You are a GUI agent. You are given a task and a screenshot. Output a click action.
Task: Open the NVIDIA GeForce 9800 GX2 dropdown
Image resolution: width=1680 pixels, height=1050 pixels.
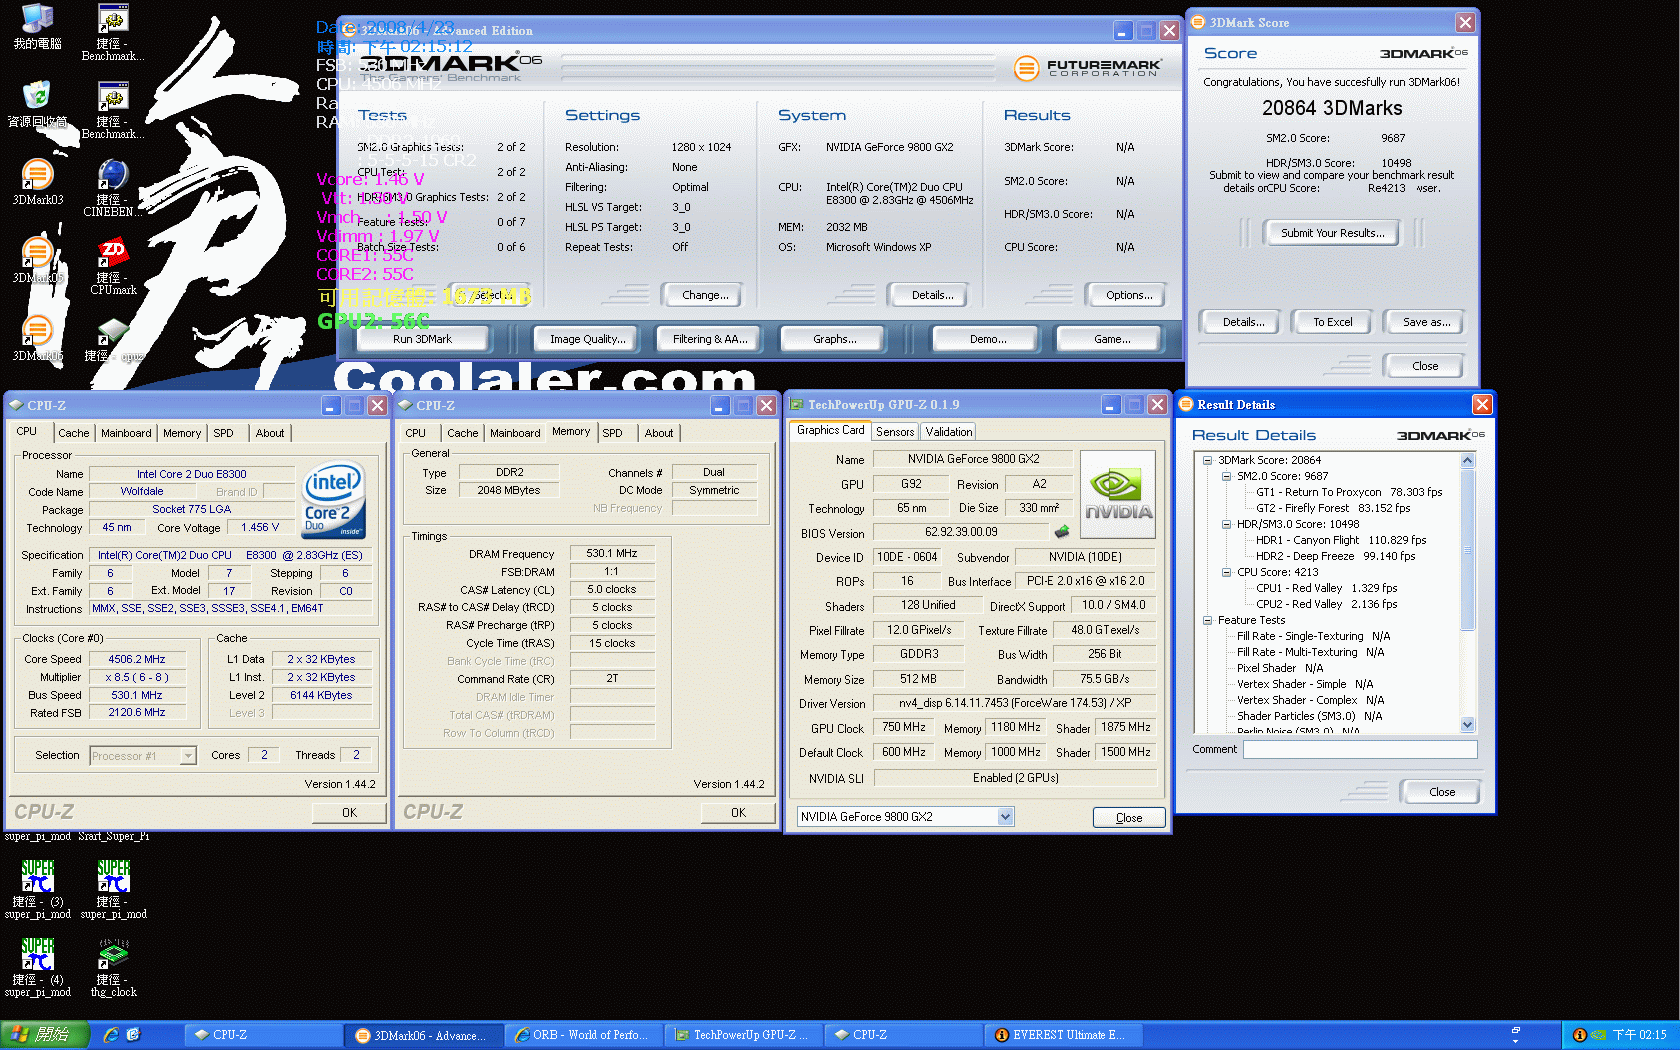1005,817
